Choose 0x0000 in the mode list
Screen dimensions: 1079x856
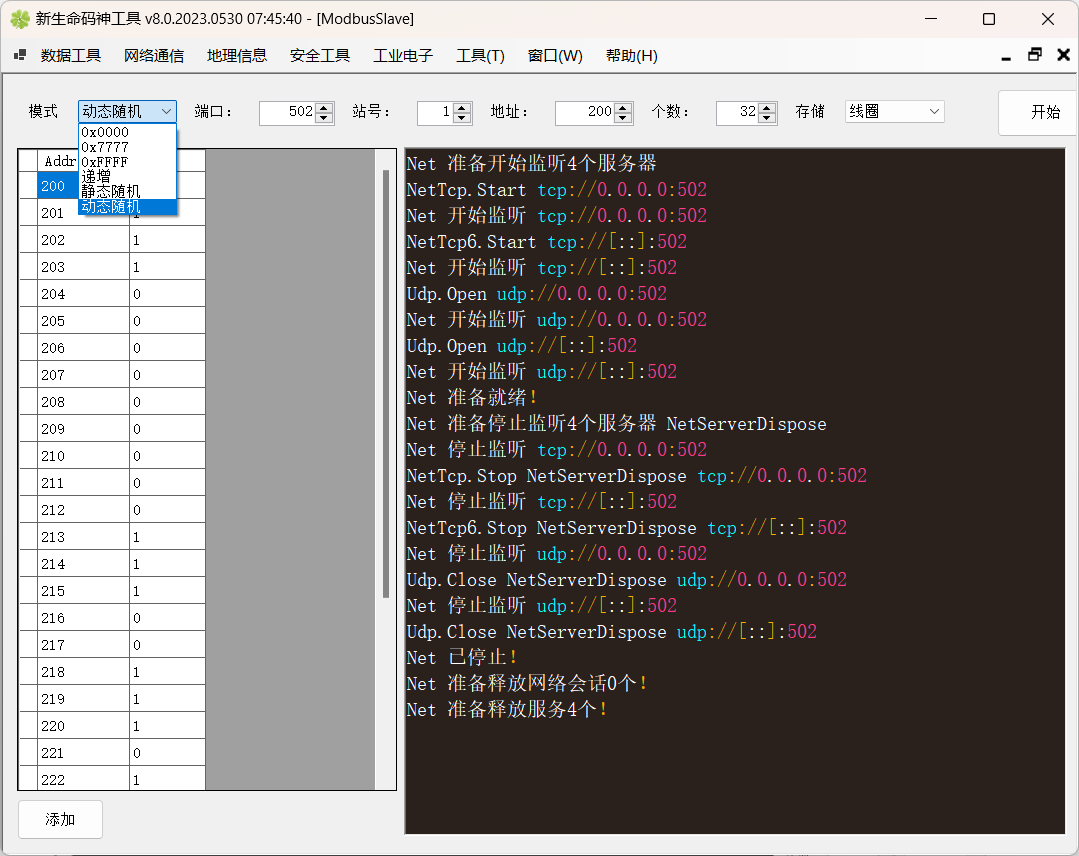(127, 132)
